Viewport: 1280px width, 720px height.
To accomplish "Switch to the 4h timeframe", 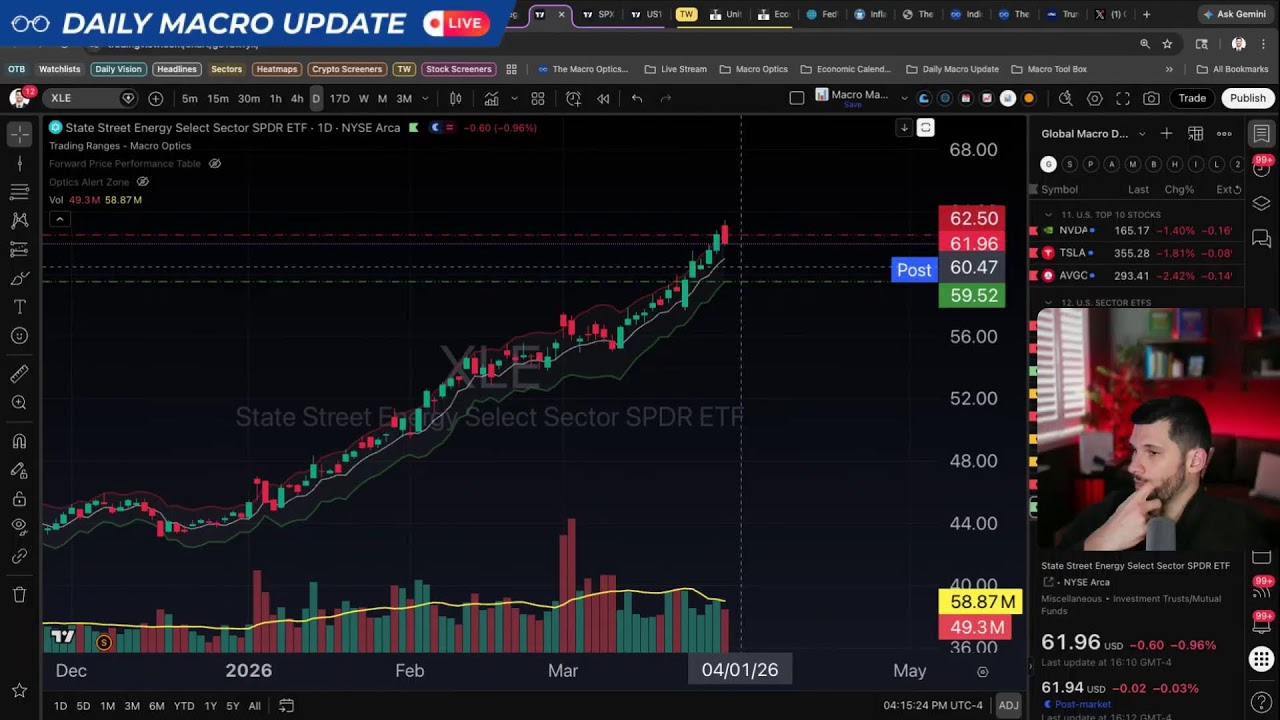I will [x=297, y=98].
